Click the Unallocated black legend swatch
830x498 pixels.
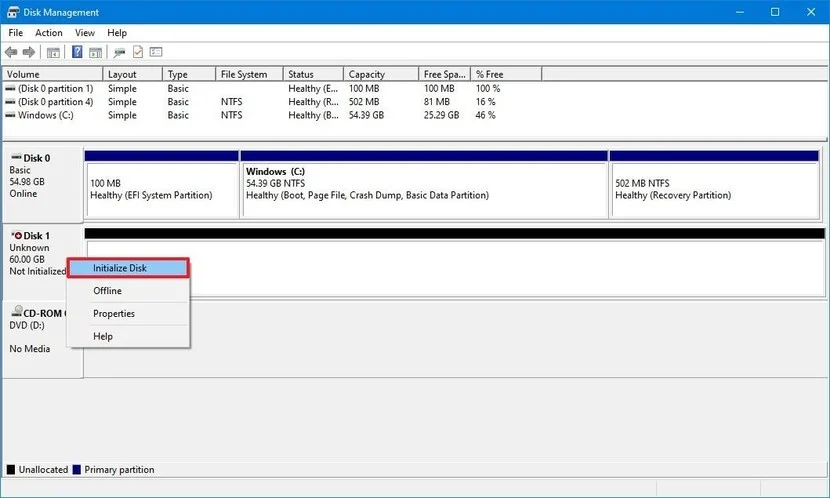tap(11, 470)
